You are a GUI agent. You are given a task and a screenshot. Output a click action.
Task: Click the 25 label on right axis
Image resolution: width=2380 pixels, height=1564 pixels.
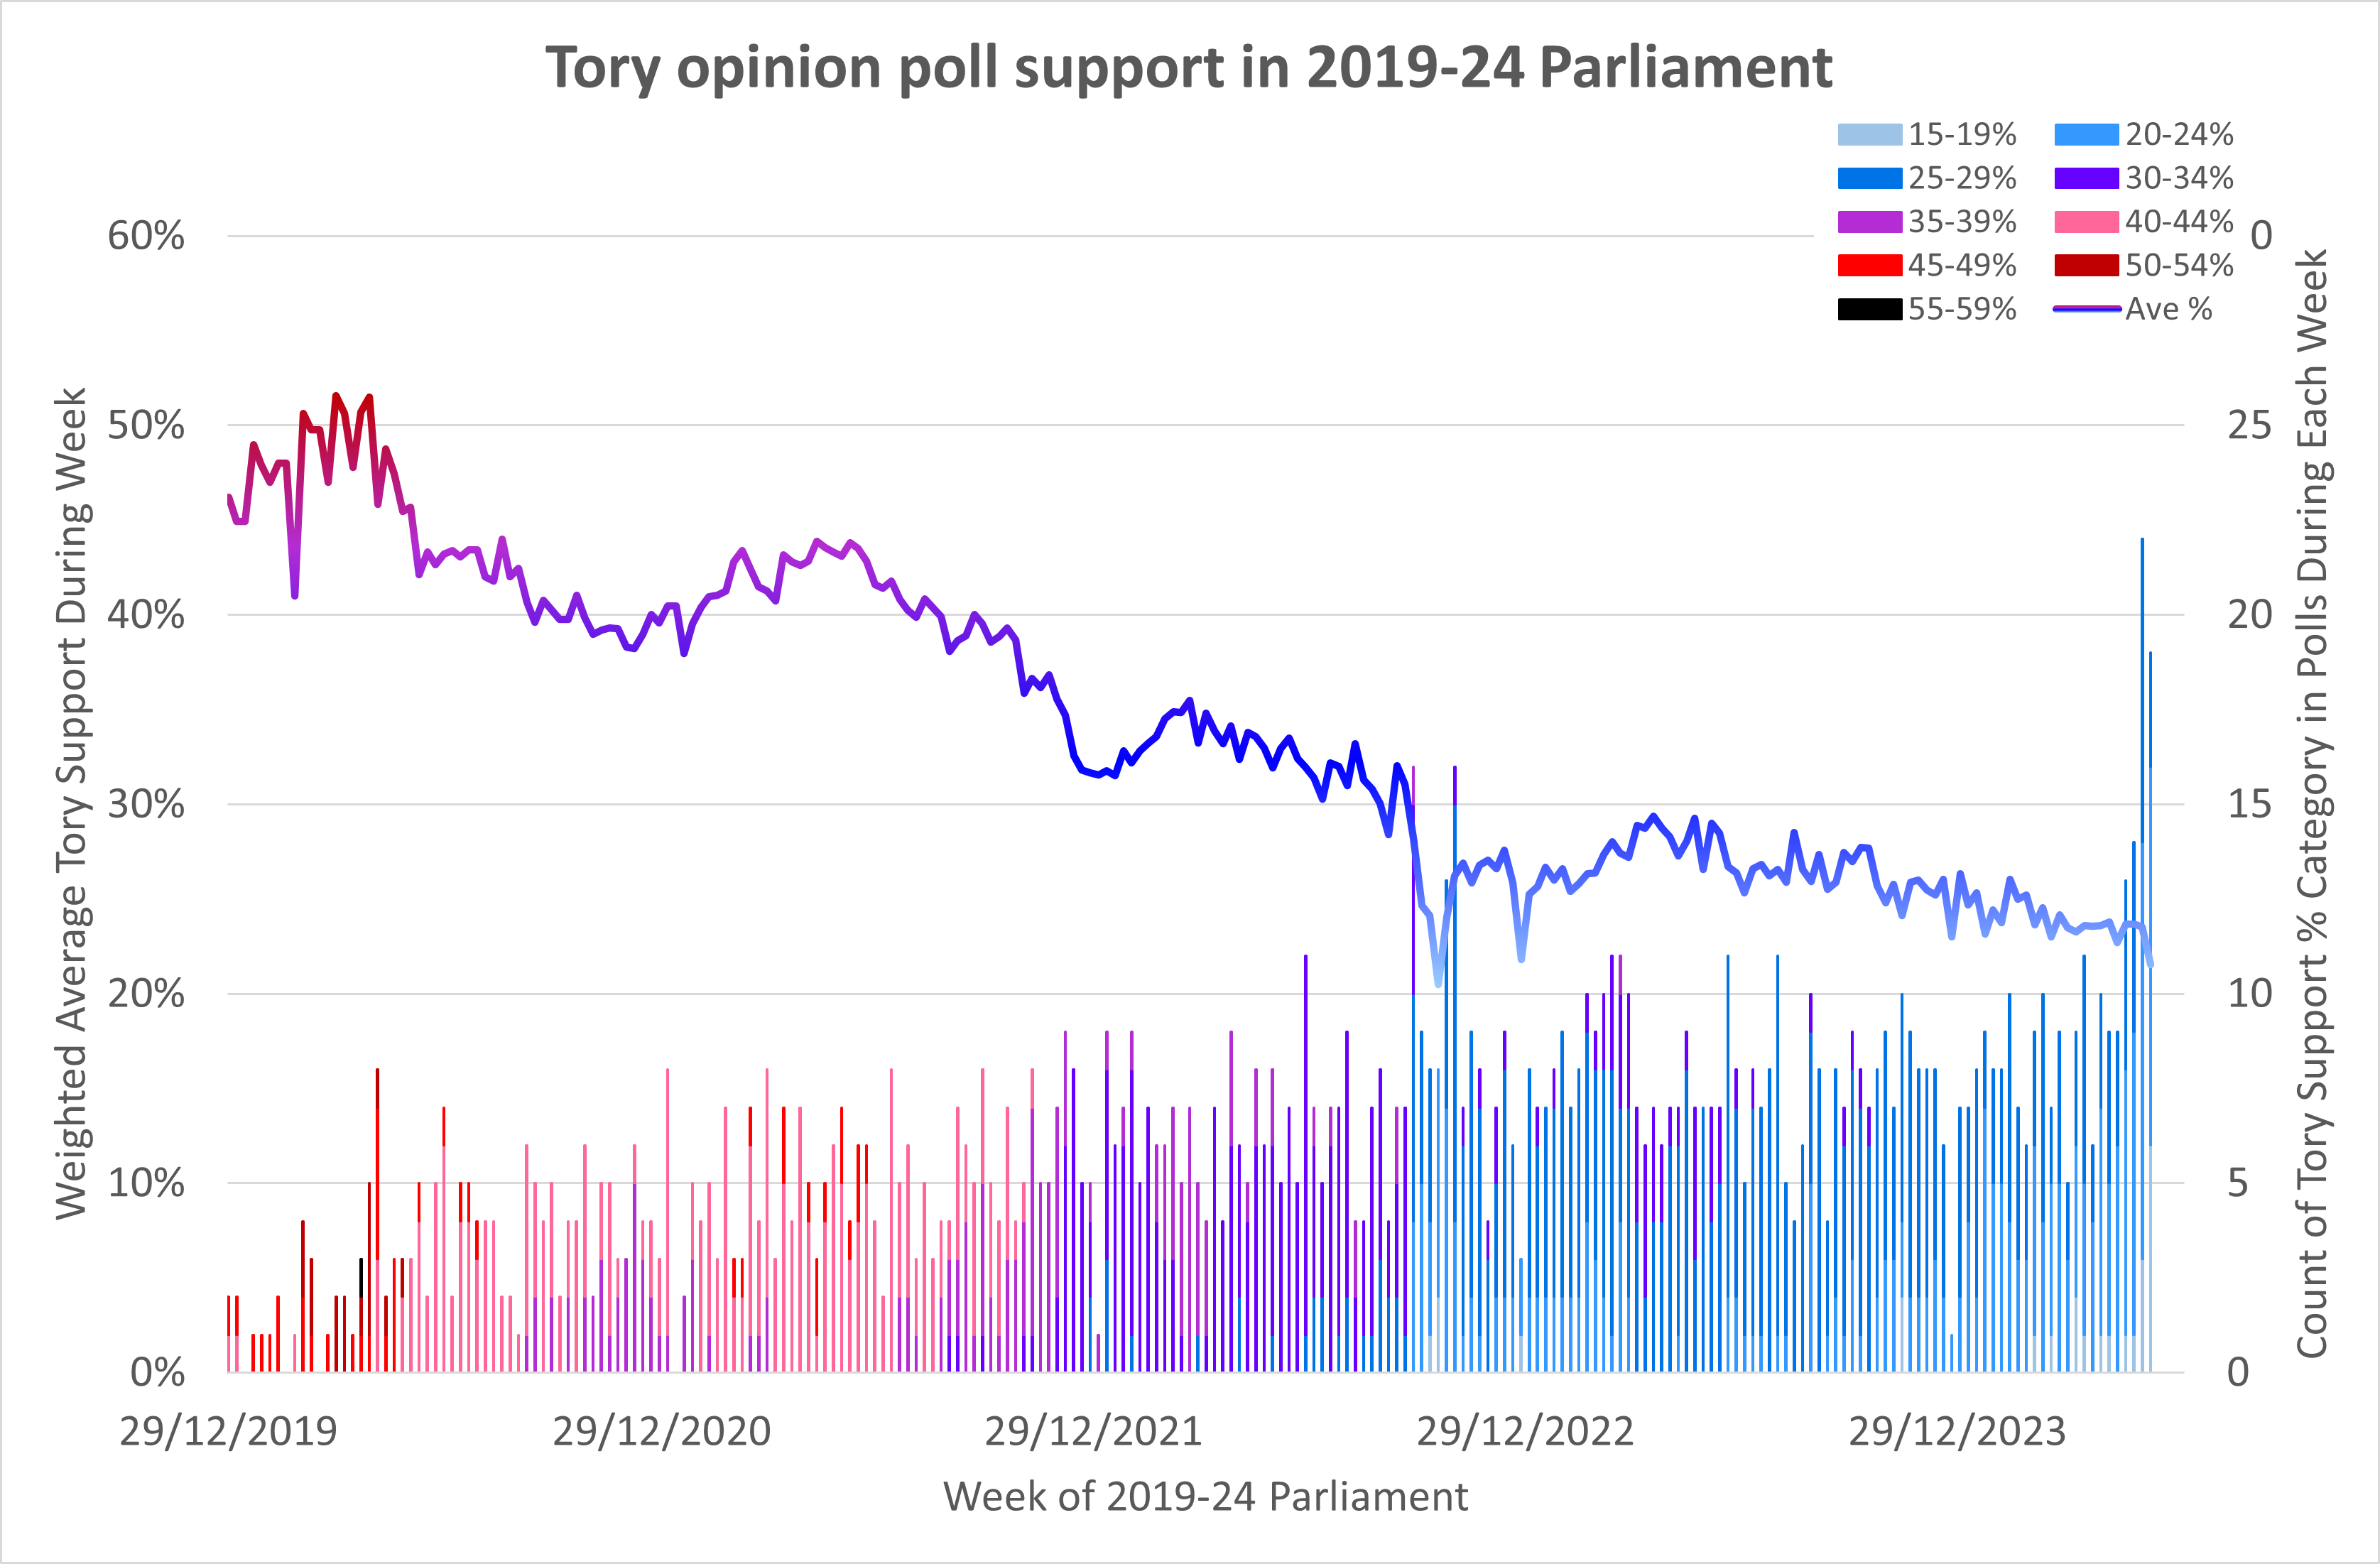[x=2250, y=426]
